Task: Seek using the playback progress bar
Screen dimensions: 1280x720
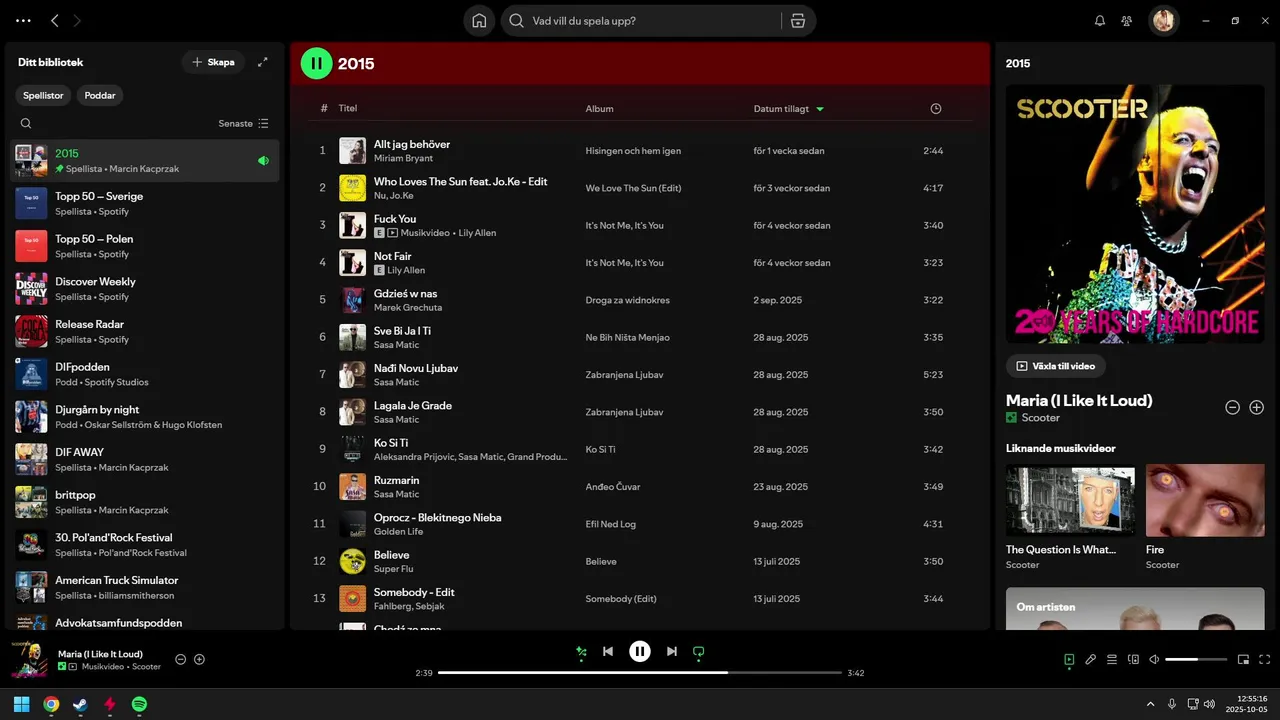Action: tap(640, 673)
